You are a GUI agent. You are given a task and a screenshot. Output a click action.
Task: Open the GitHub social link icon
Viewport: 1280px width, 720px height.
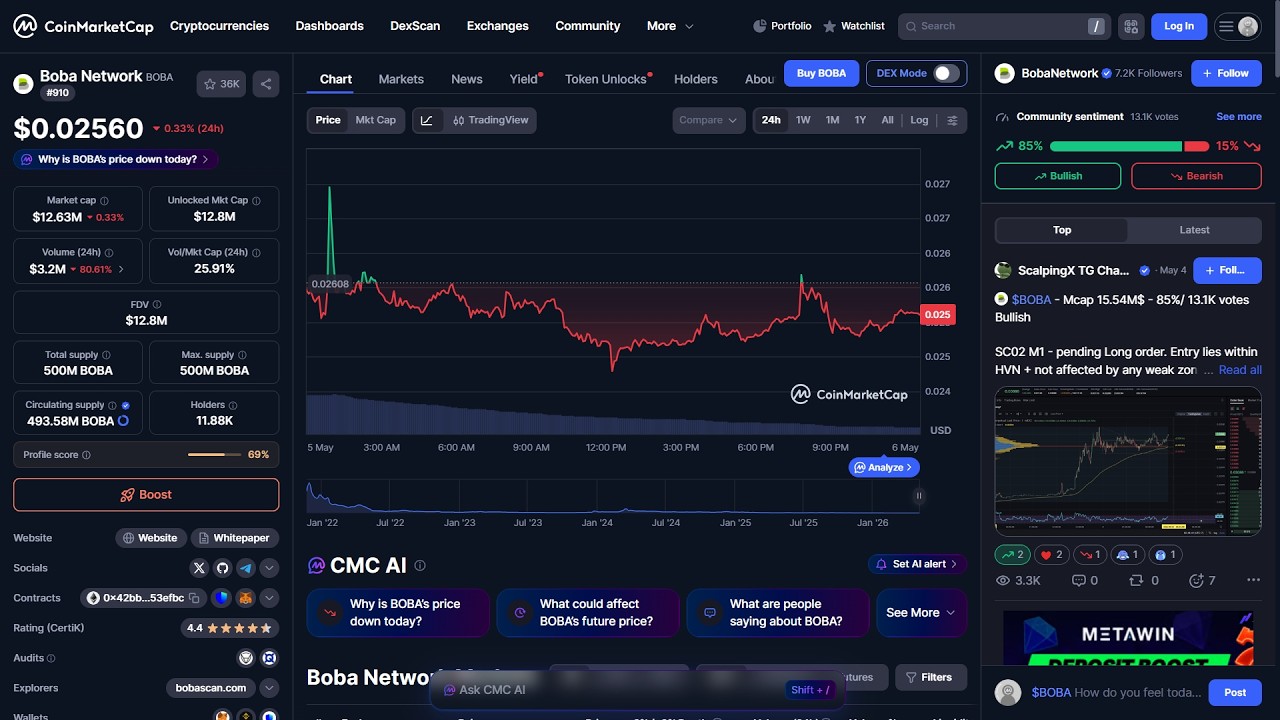[222, 568]
